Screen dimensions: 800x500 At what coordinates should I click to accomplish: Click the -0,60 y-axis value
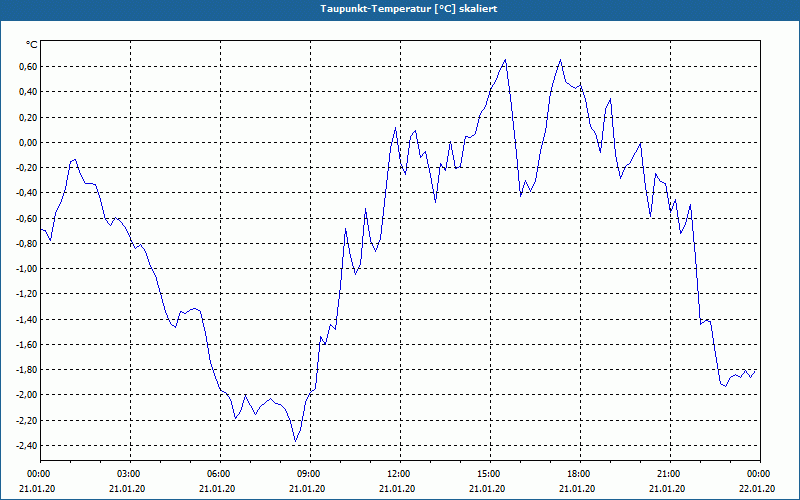tap(27, 218)
